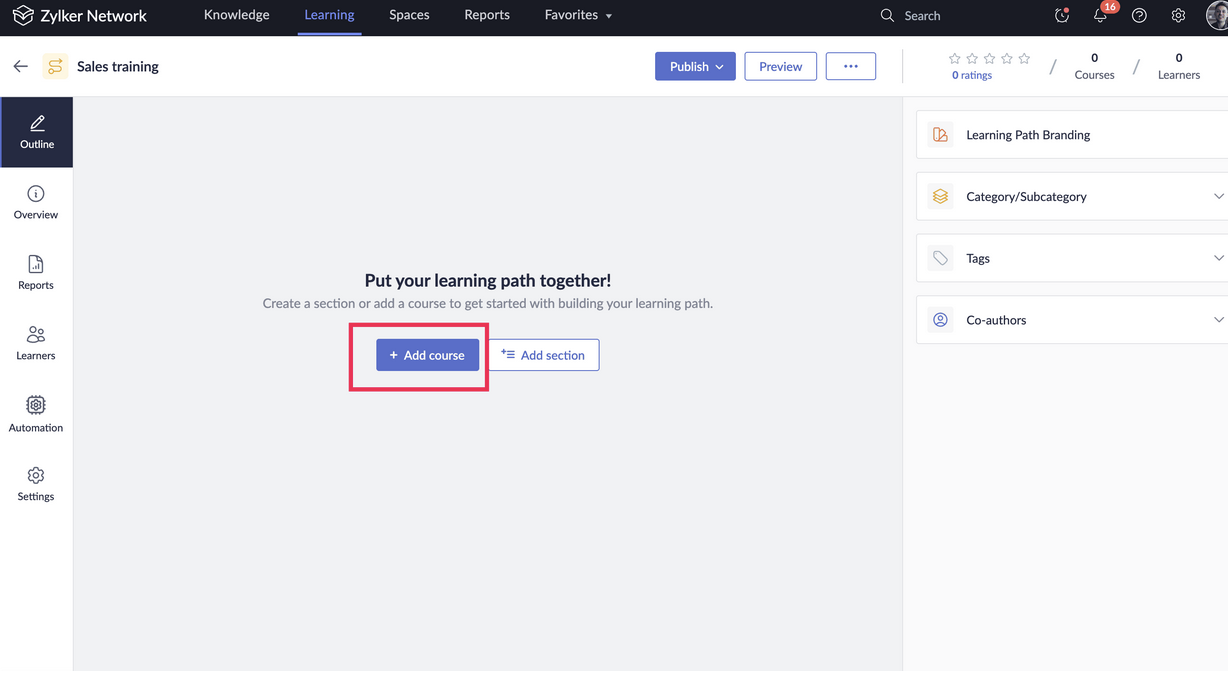This screenshot has width=1228, height=686.
Task: Switch to the Reports top tab
Action: [487, 15]
